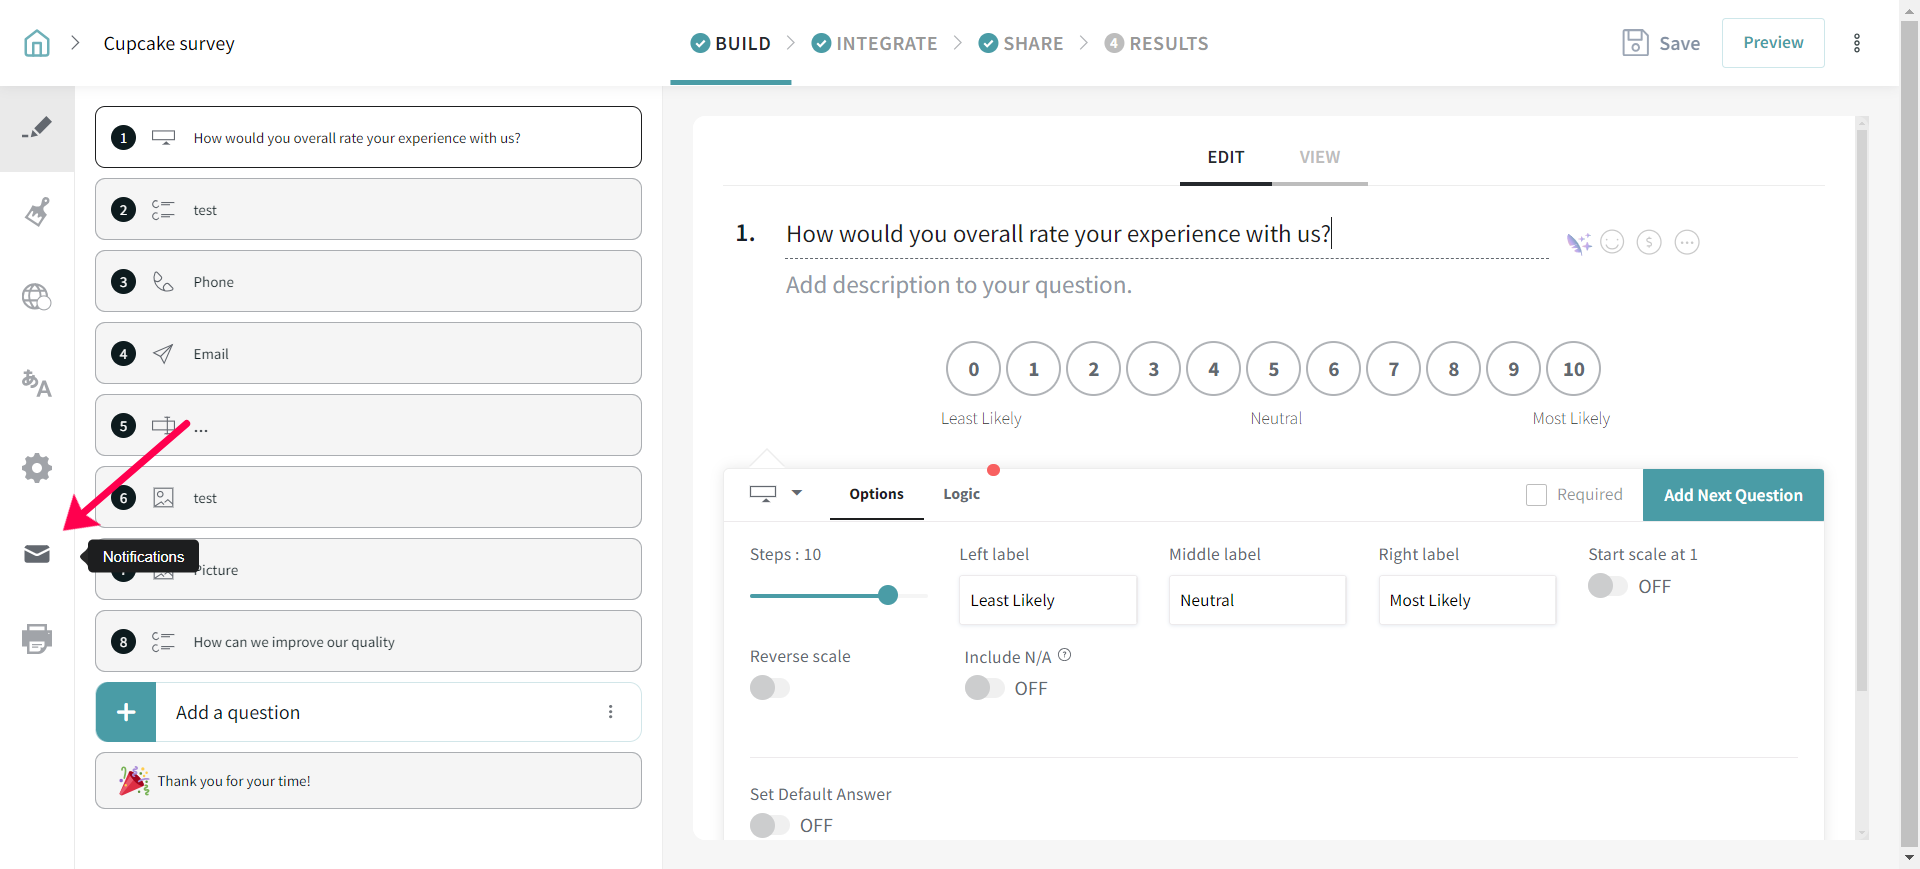Open the globe icon in the sidebar
1920x869 pixels.
[x=37, y=297]
